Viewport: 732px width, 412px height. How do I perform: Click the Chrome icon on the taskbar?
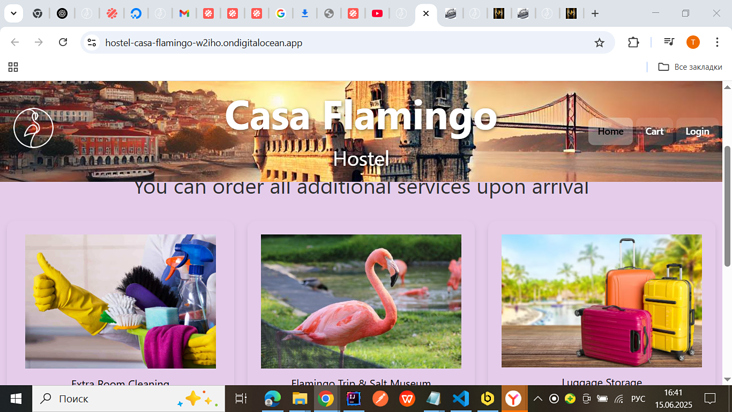[x=326, y=398]
